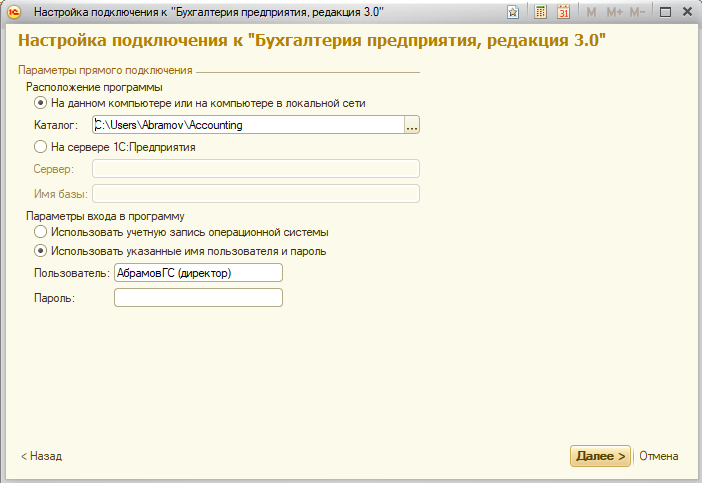The width and height of the screenshot is (702, 483).
Task: Go to next step with Далее button
Action: pos(600,456)
